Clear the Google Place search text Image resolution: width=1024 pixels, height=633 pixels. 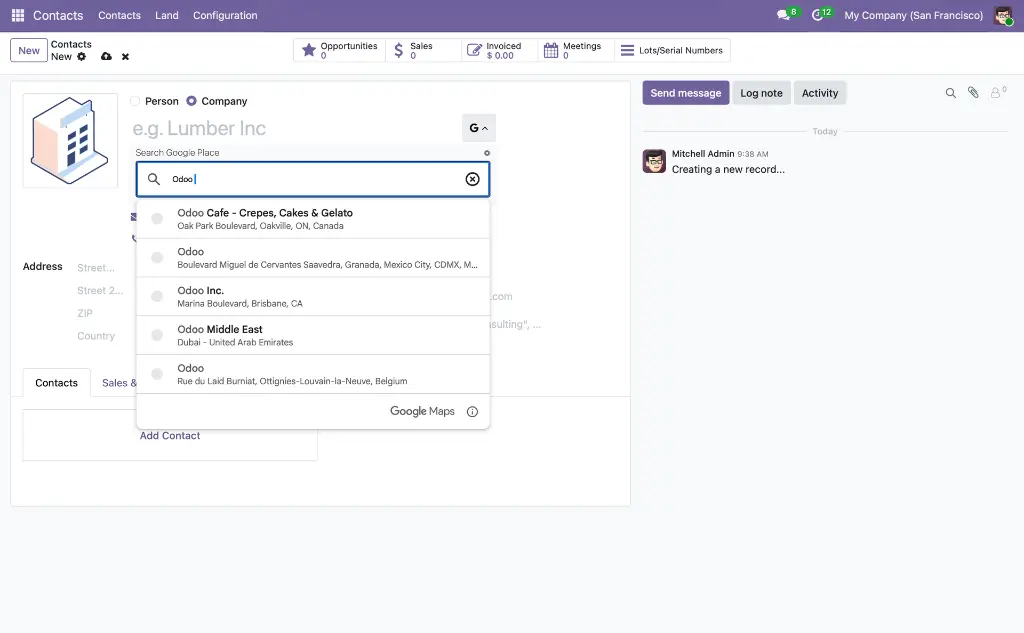tap(472, 179)
